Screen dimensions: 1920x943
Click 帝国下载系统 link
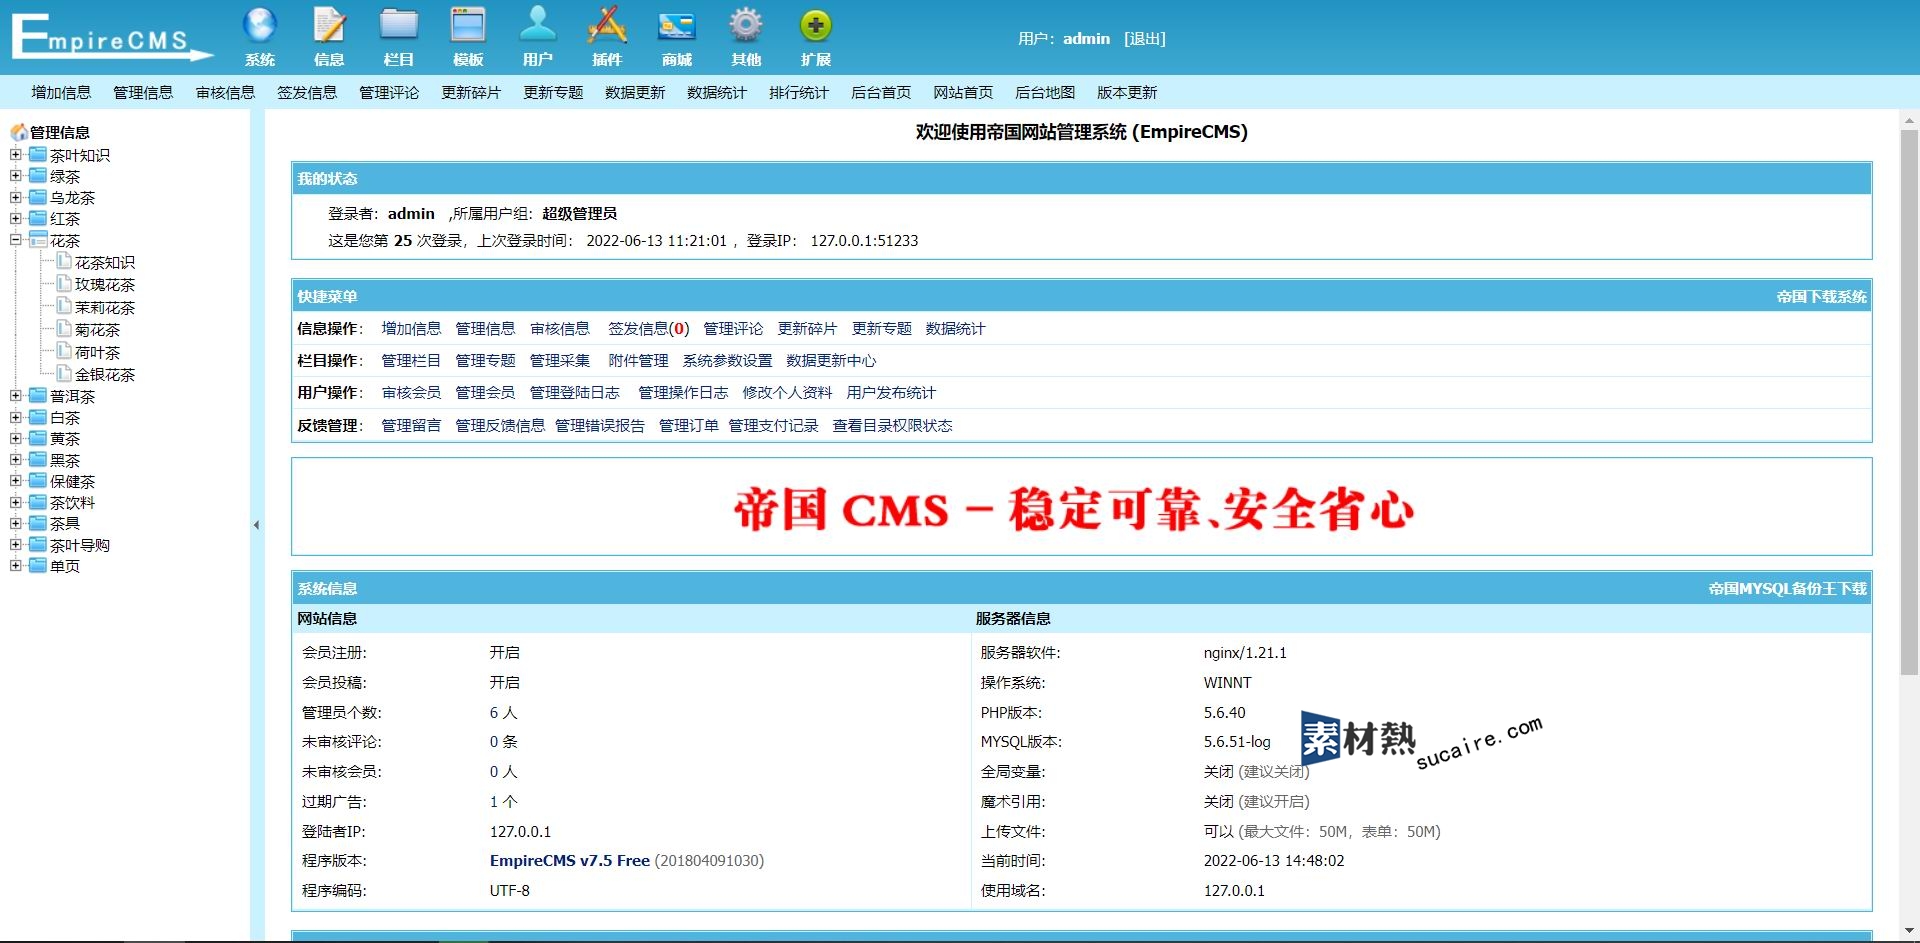(1821, 297)
